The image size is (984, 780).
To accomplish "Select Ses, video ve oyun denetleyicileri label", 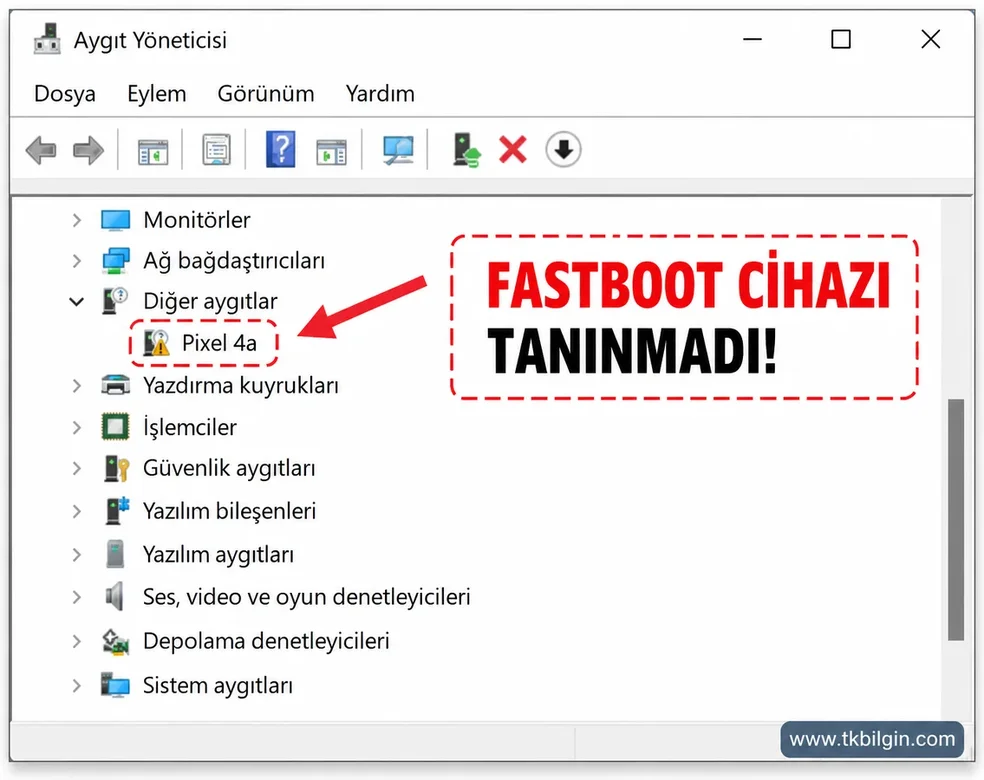I will 307,597.
